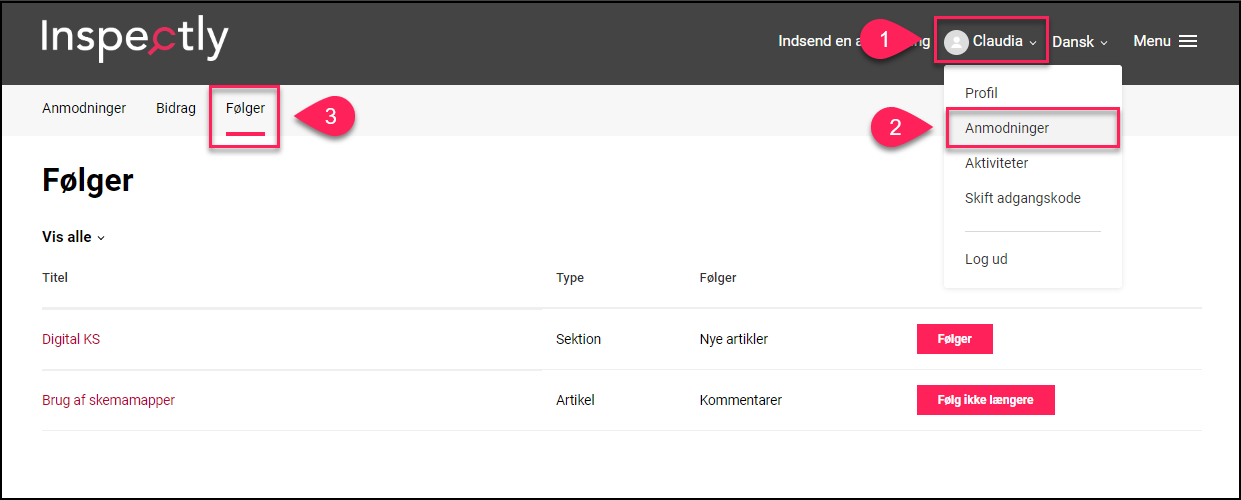Choose Aktiviteter from user menu

996,163
